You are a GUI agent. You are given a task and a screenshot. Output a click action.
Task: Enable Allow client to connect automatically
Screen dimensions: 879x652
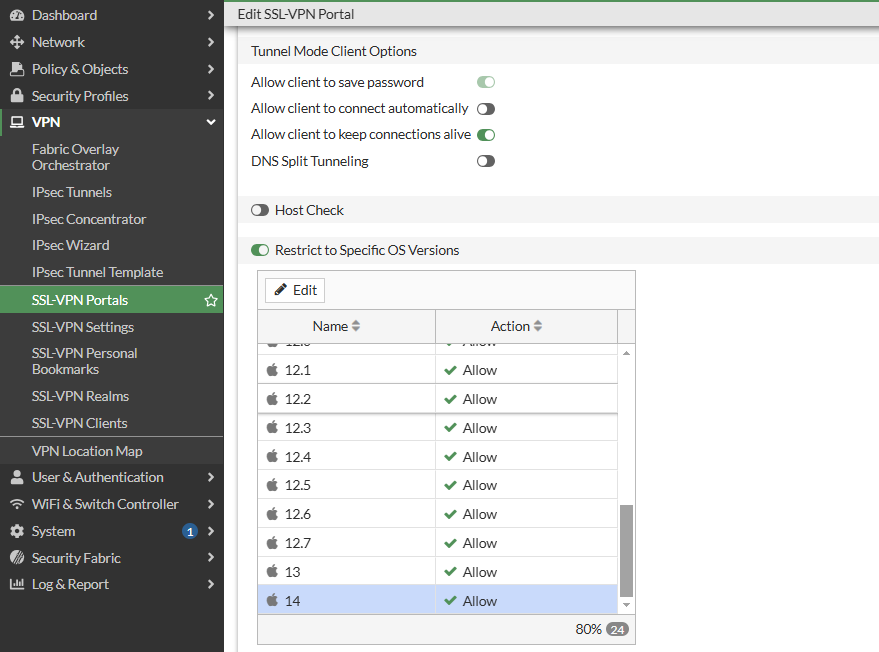(486, 109)
